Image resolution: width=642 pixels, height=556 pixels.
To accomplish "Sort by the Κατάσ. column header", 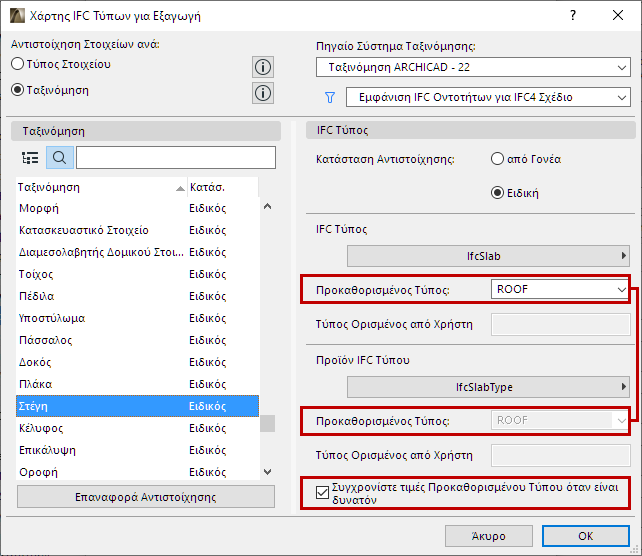I will 223,188.
